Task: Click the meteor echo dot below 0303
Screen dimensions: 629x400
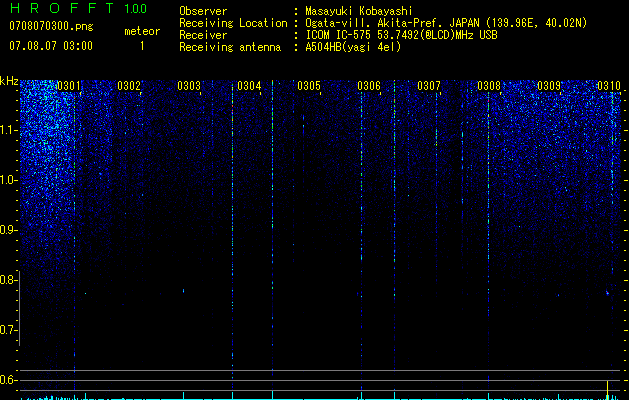Action: pyautogui.click(x=184, y=290)
